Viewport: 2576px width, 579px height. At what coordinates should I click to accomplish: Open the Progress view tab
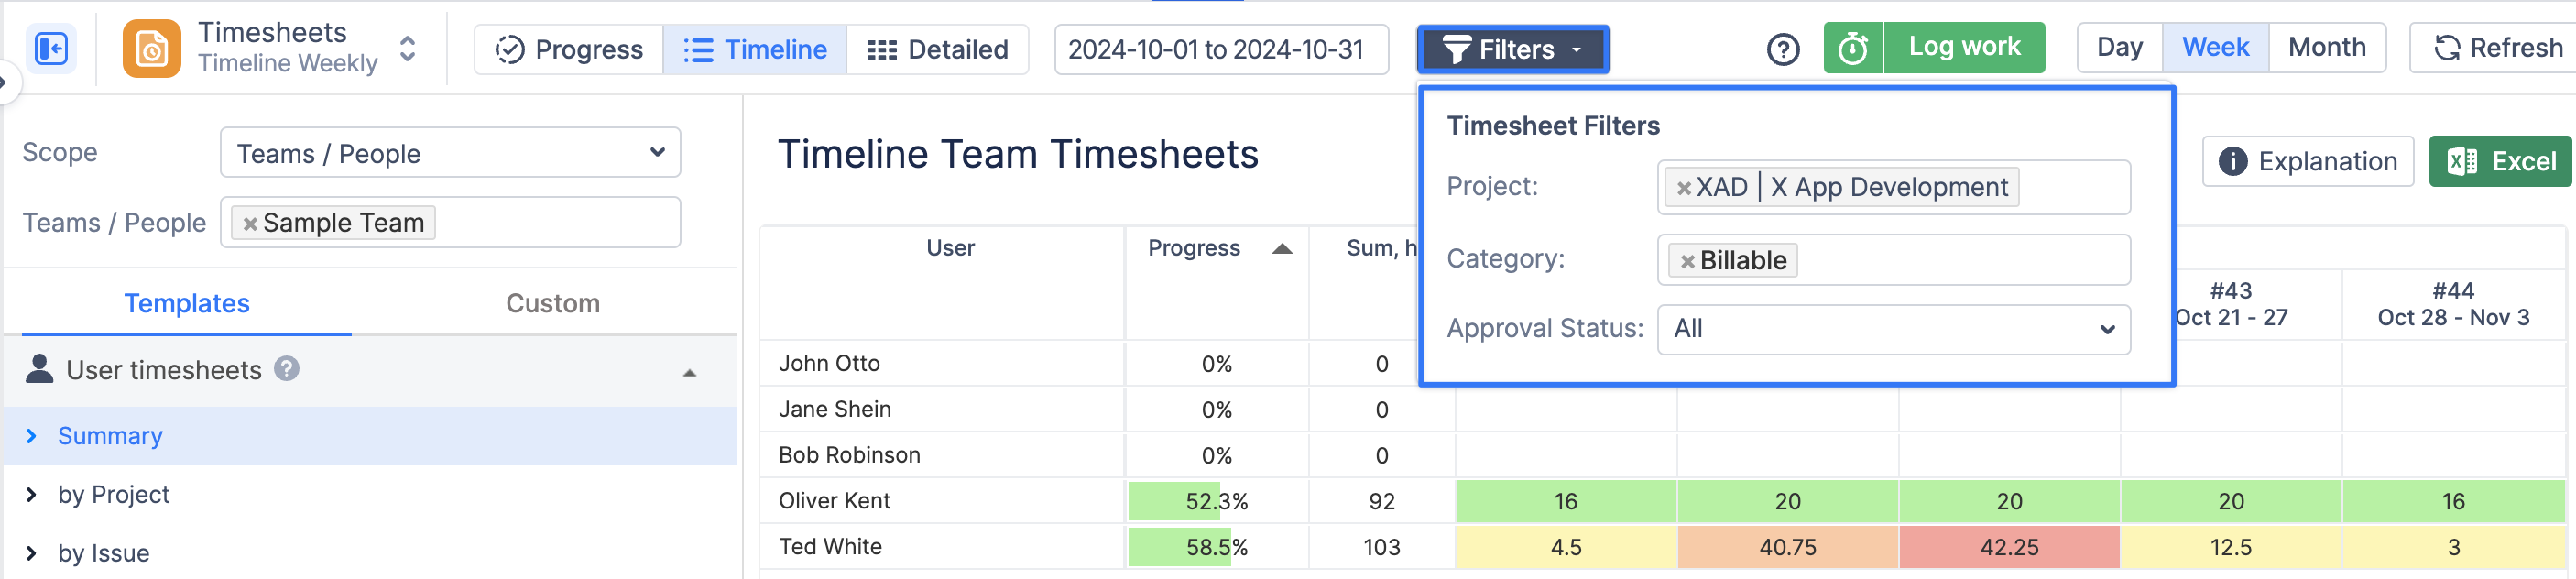click(x=569, y=49)
